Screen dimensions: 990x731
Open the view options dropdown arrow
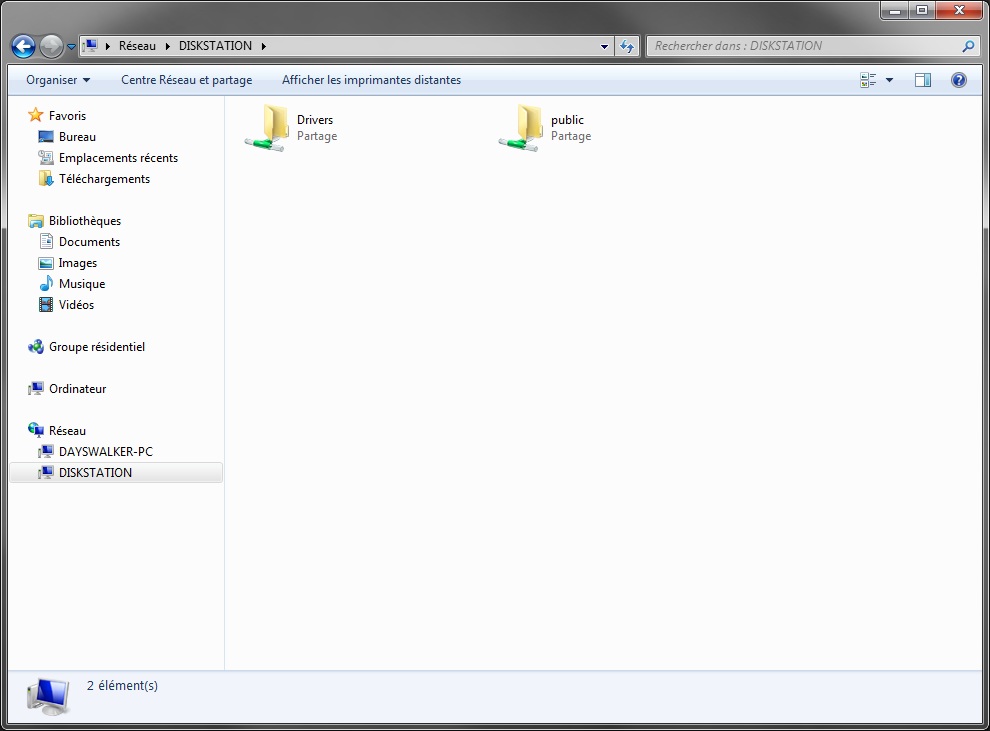click(x=890, y=80)
